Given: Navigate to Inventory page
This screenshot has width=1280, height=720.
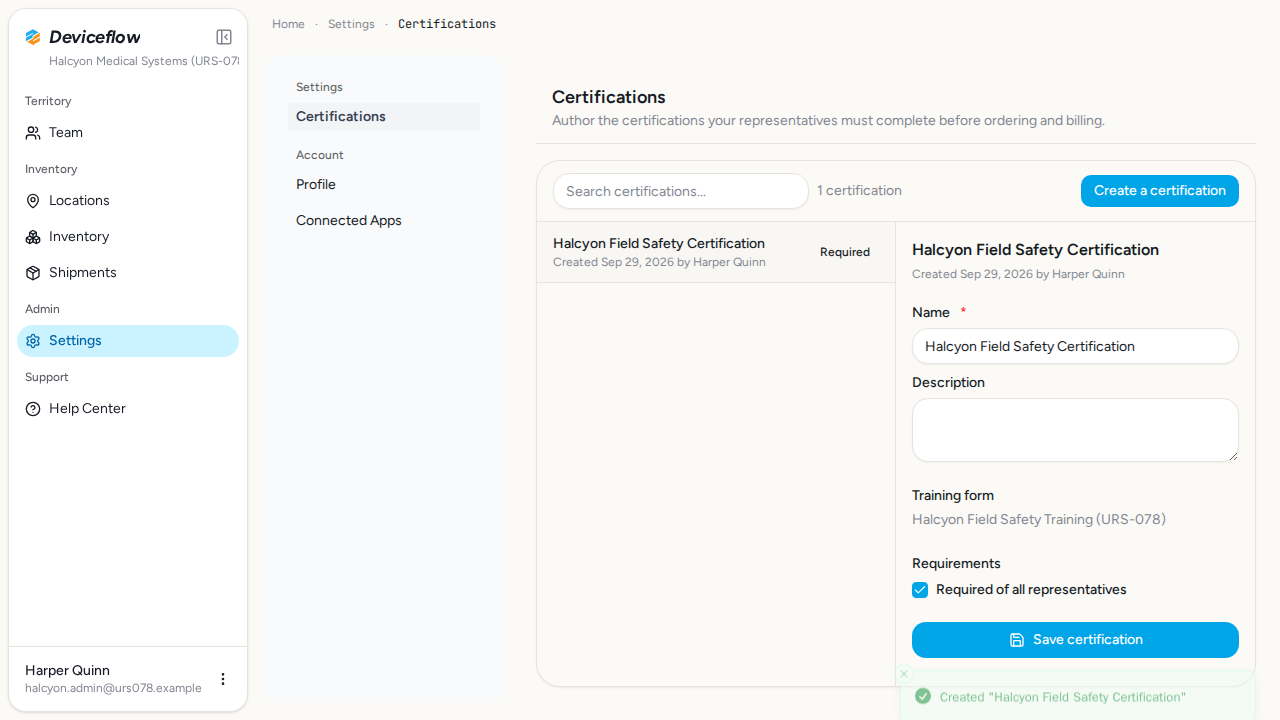Looking at the screenshot, I should 128,237.
